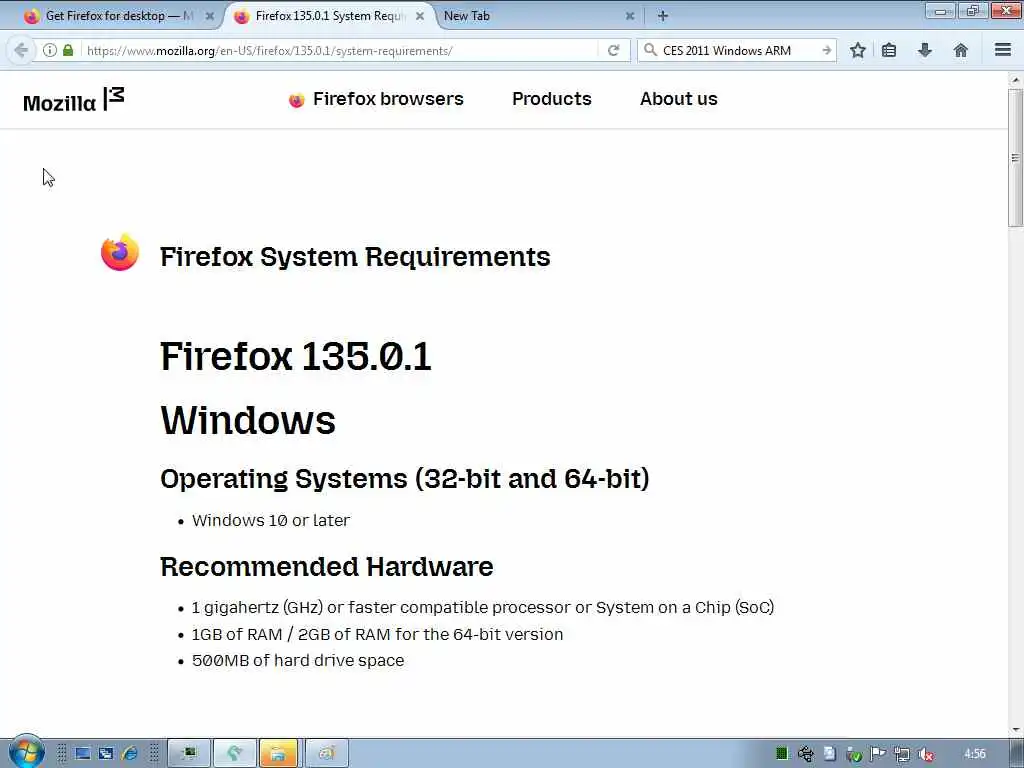Click the muted volume tray icon
Screen dimensions: 1024x768
925,754
